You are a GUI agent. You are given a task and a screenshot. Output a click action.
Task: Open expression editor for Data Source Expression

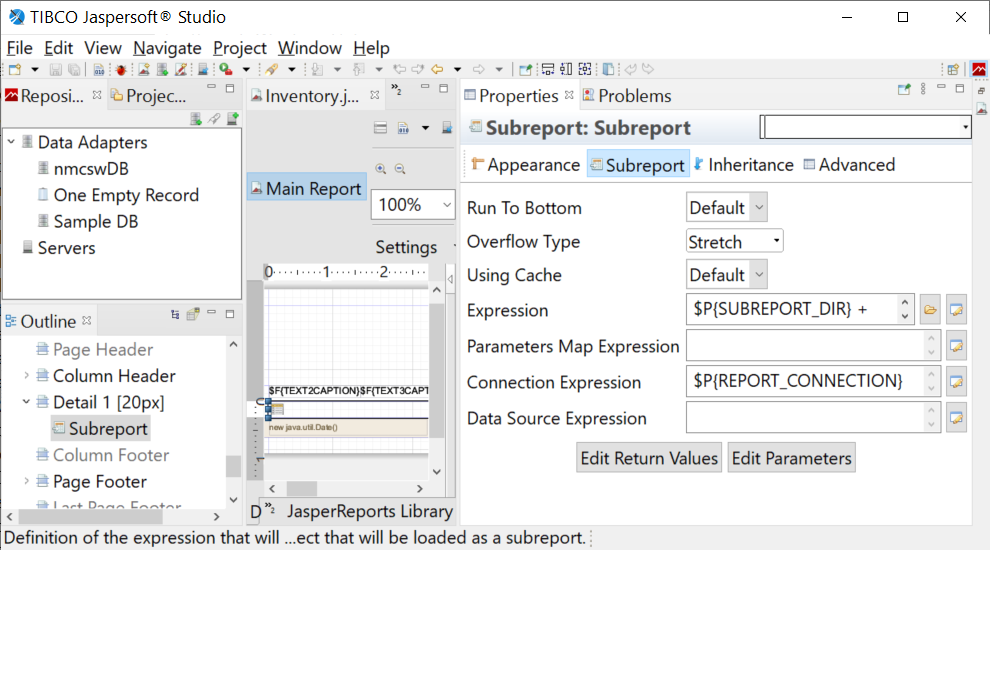tap(957, 418)
